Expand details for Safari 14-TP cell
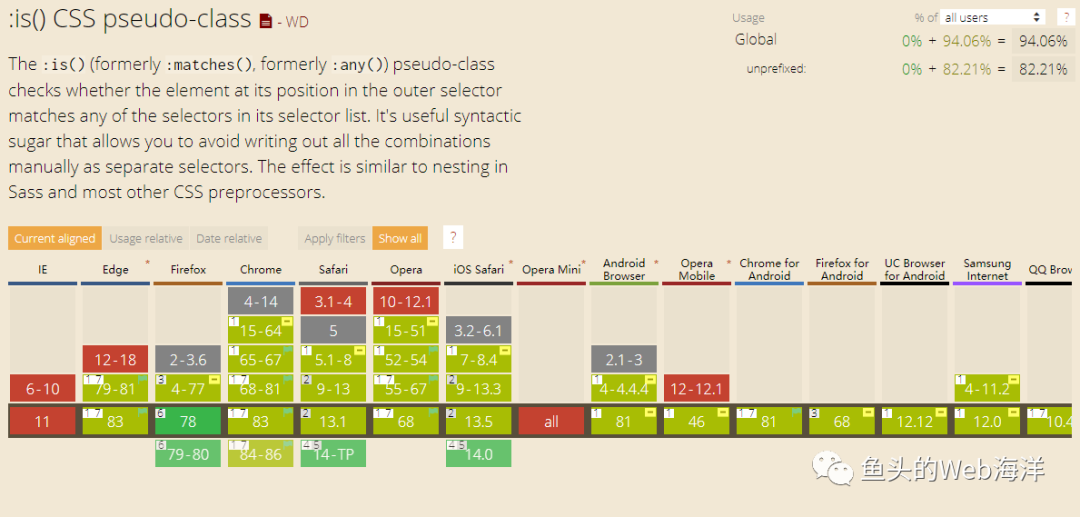Viewport: 1080px width, 517px height. (x=333, y=454)
